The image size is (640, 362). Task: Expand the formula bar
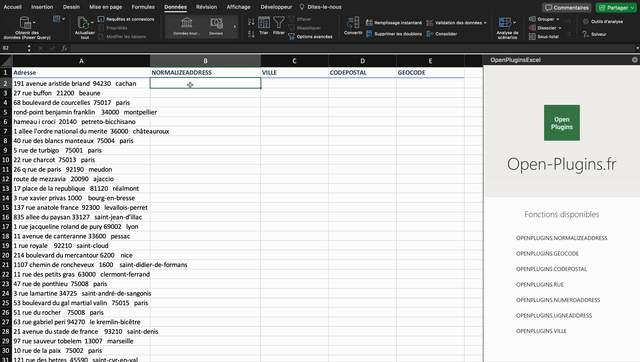pyautogui.click(x=637, y=48)
